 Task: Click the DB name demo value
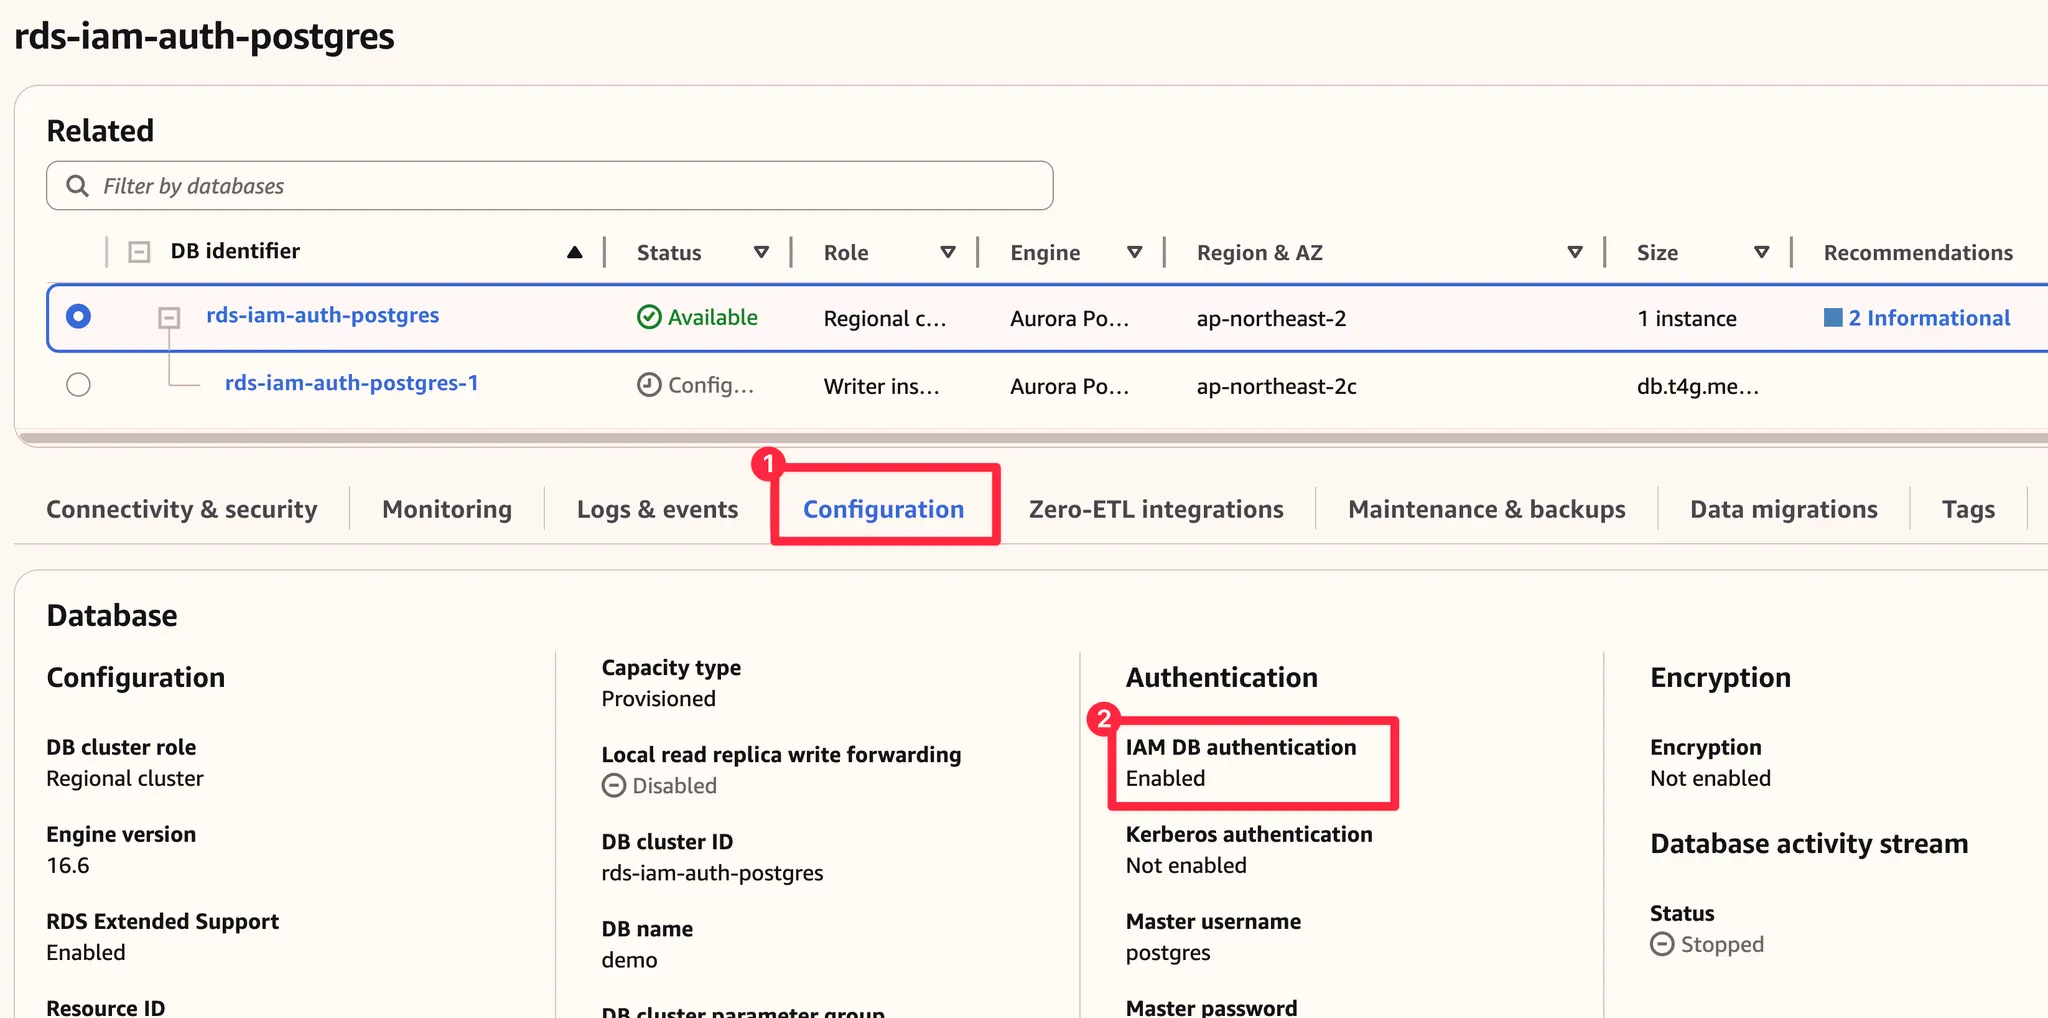[x=630, y=960]
